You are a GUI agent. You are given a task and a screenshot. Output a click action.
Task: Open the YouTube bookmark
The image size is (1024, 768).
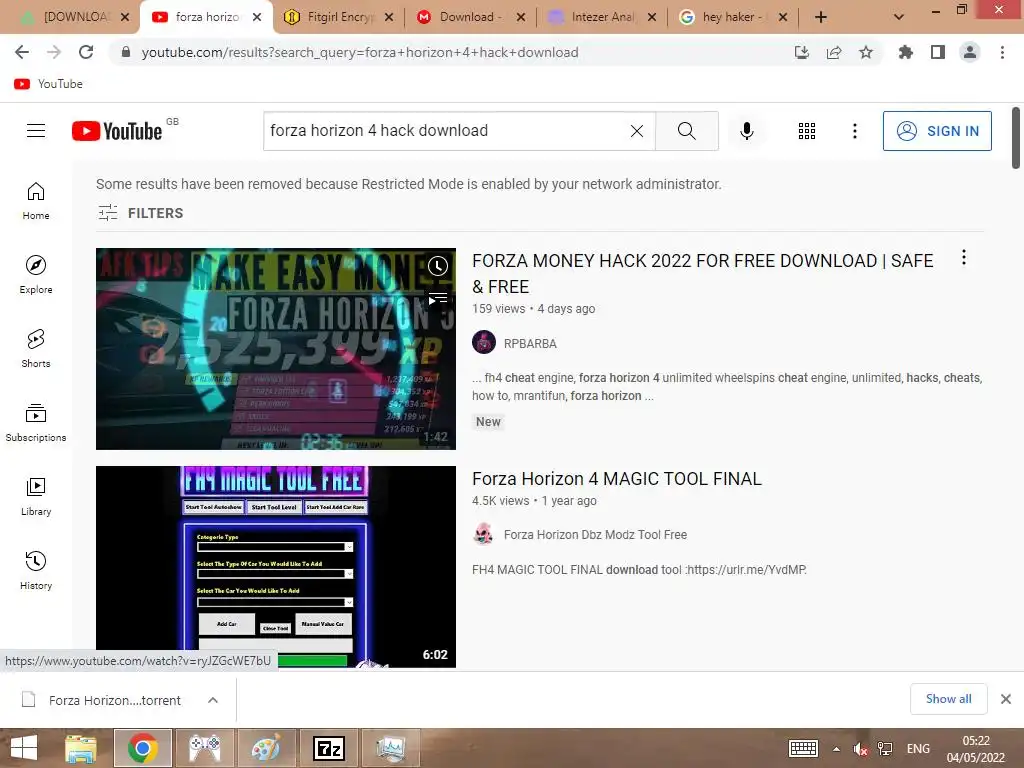click(x=49, y=84)
